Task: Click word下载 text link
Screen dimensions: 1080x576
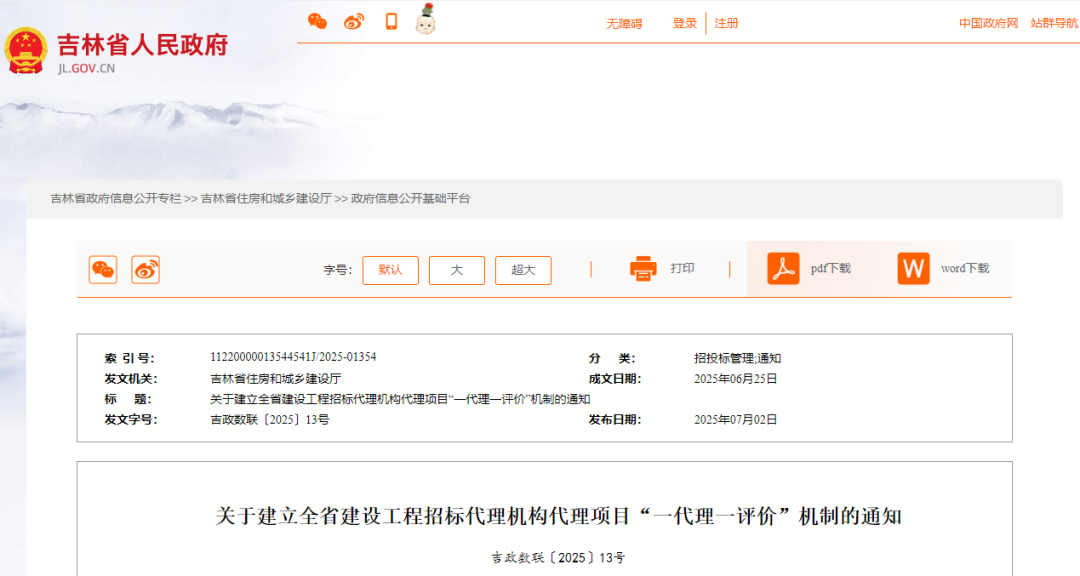Action: [965, 268]
